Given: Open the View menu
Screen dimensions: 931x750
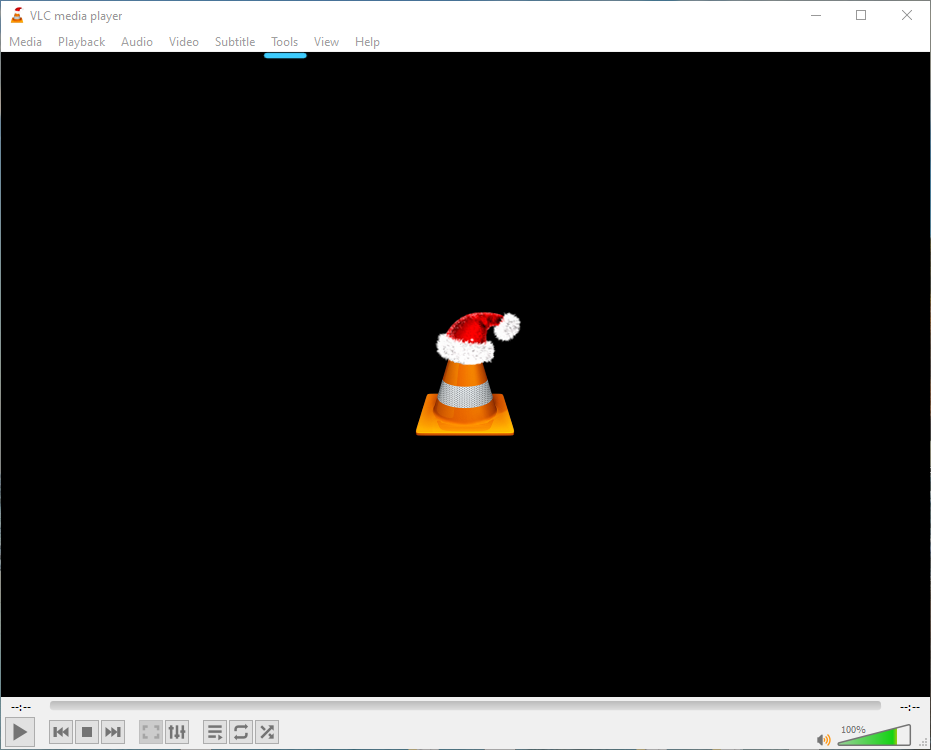Looking at the screenshot, I should click(x=326, y=42).
